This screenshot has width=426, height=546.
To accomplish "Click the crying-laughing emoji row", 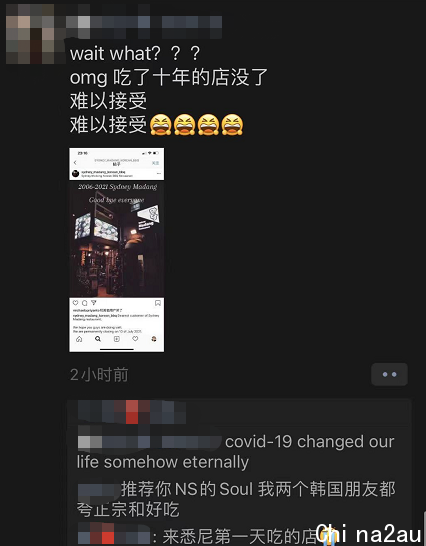I will point(196,125).
